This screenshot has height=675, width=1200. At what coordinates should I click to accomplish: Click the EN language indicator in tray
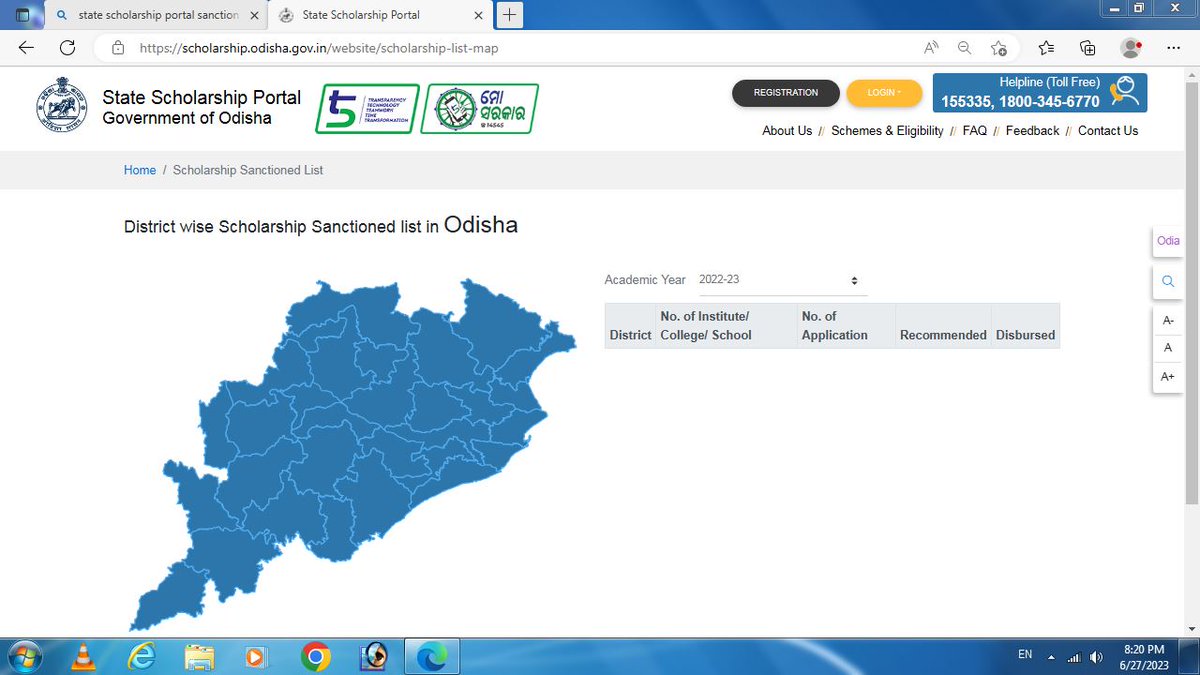click(1025, 654)
